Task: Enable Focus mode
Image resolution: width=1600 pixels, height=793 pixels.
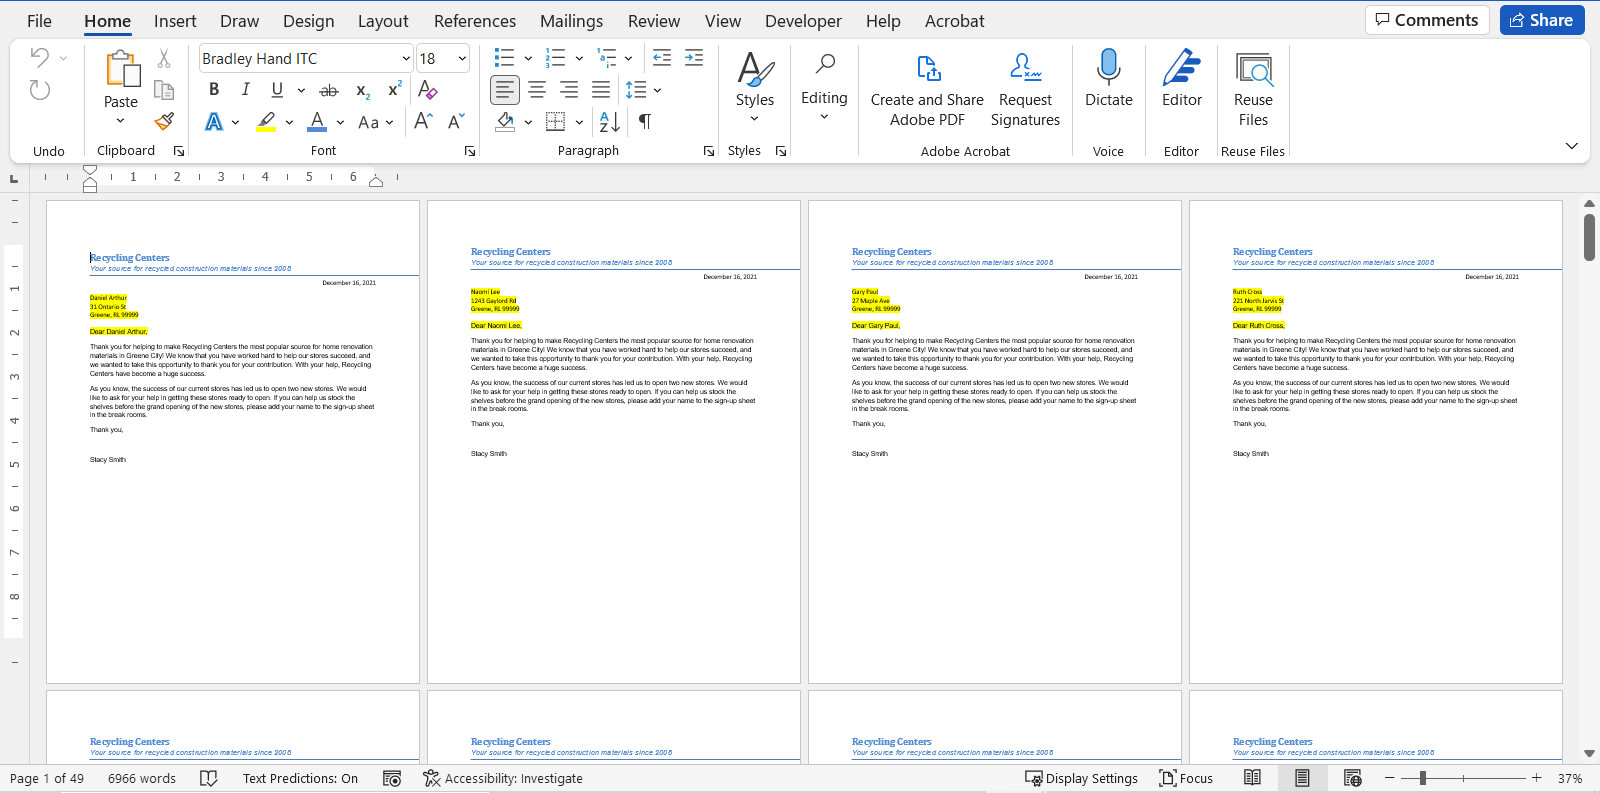Action: (x=1186, y=778)
